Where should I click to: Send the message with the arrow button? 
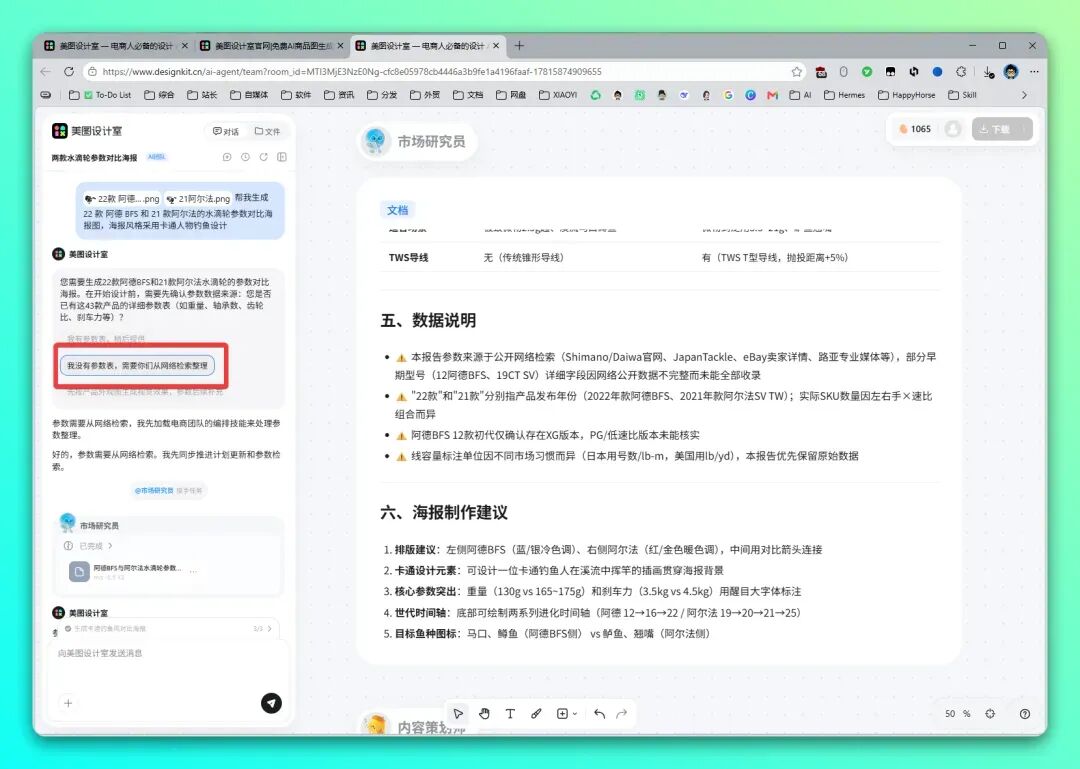[271, 703]
